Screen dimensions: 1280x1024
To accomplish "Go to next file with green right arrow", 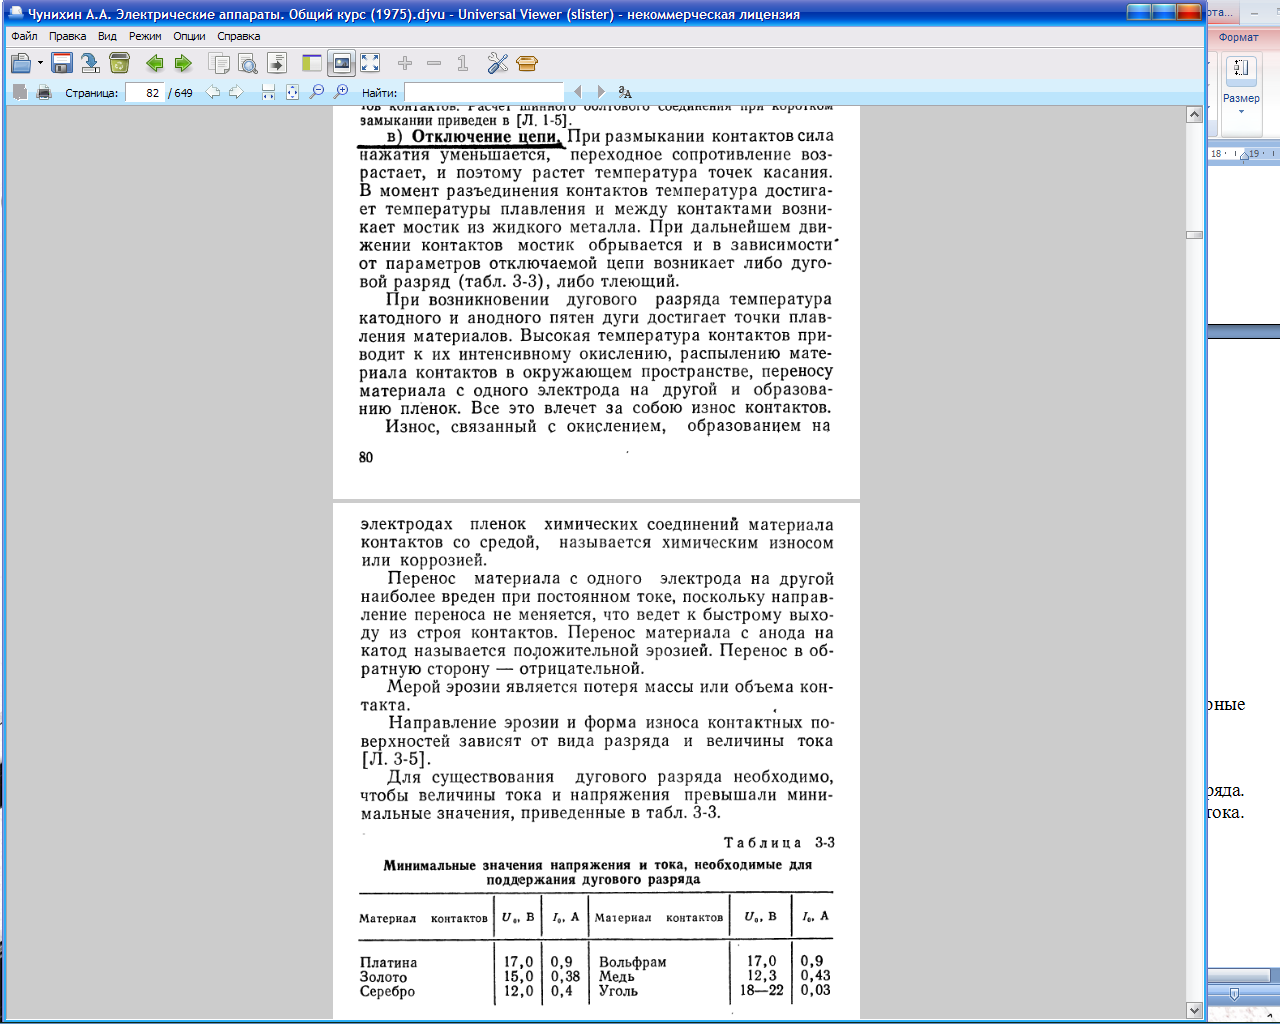I will [183, 63].
